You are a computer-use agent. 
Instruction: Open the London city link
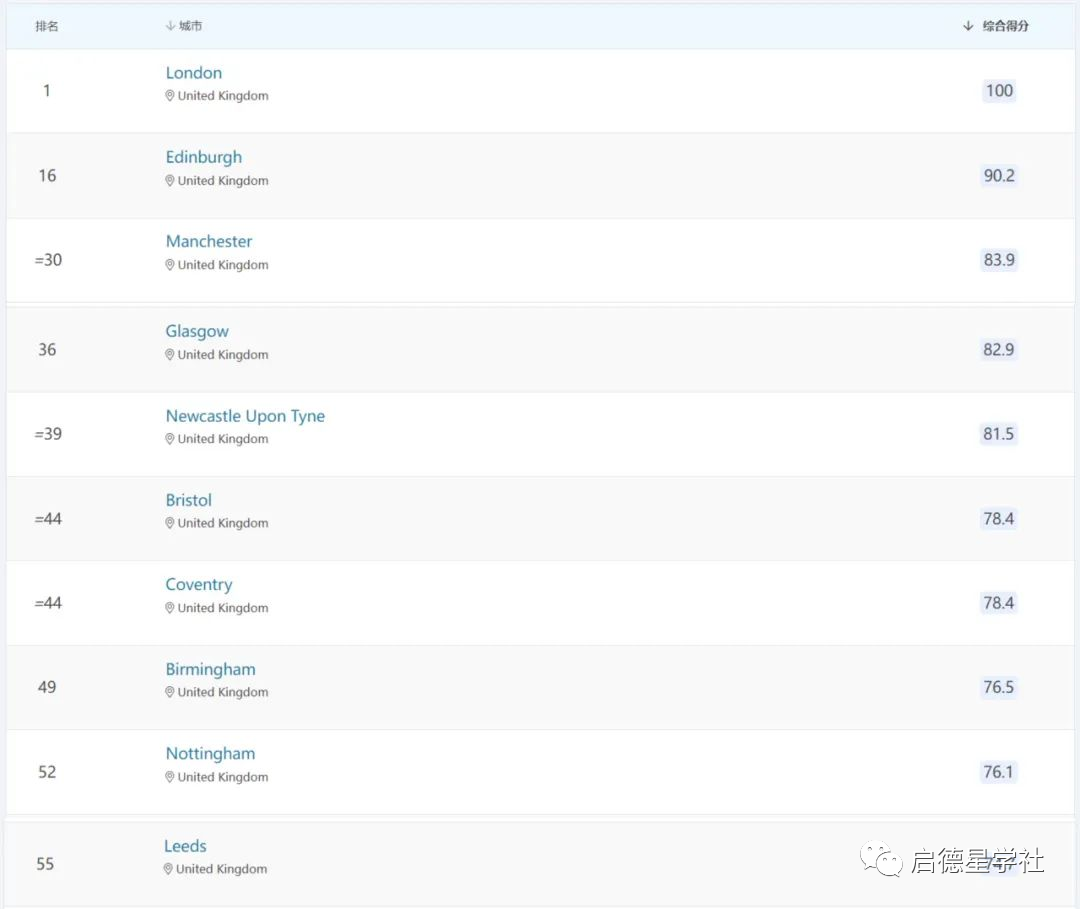(194, 73)
